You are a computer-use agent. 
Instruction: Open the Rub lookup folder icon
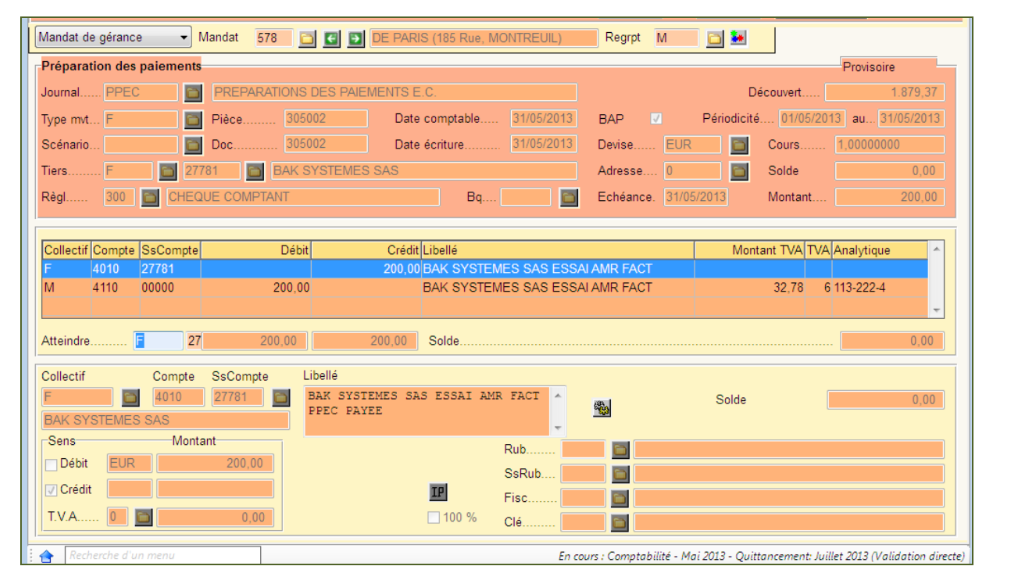tap(620, 450)
